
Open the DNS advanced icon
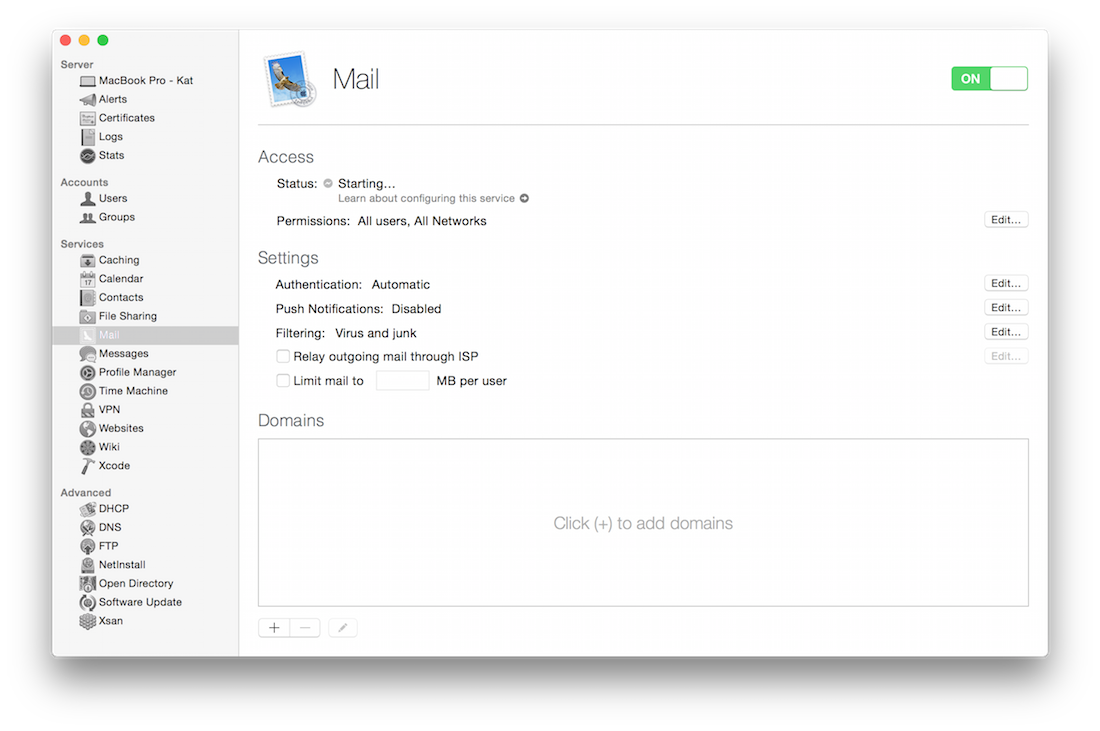[88, 528]
